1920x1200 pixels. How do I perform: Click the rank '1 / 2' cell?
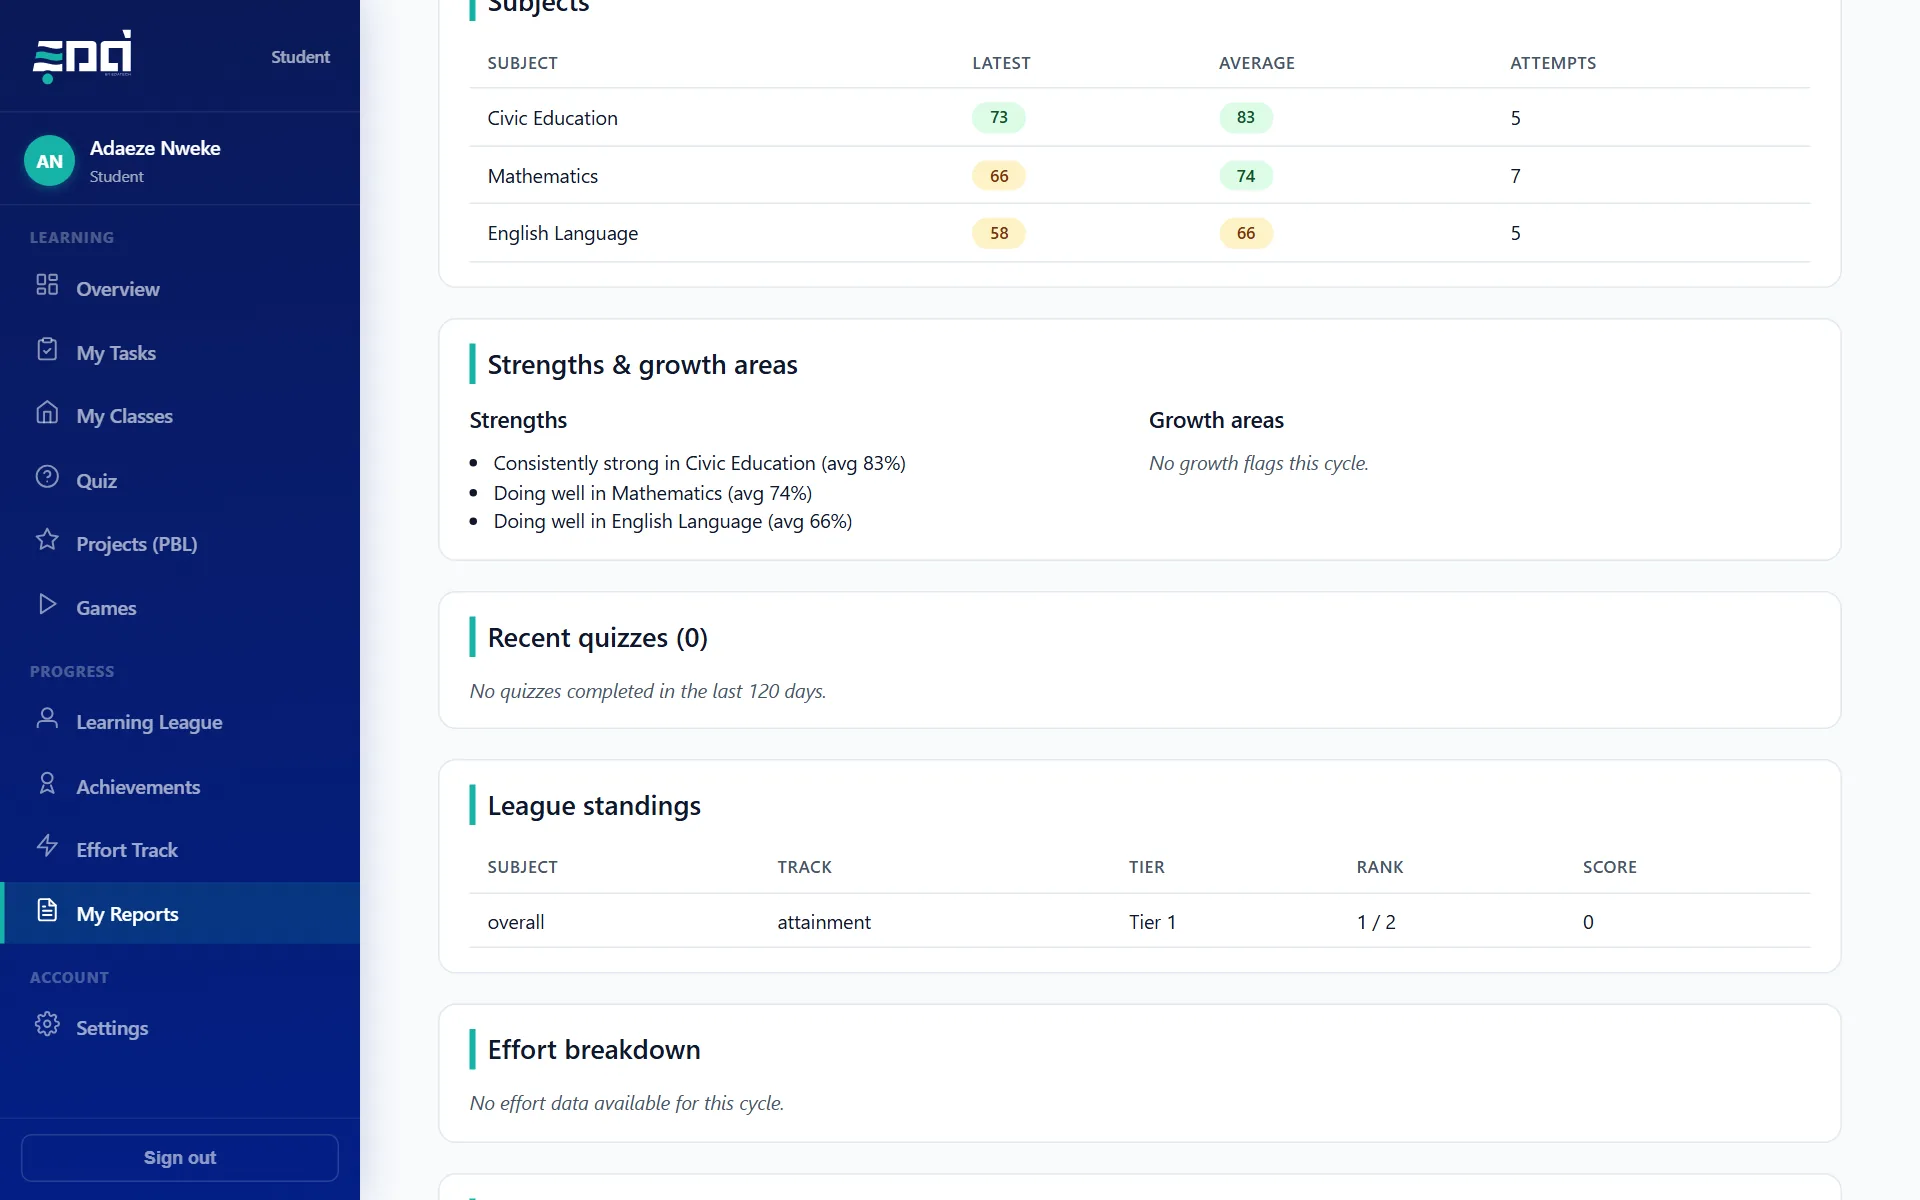pyautogui.click(x=1376, y=922)
